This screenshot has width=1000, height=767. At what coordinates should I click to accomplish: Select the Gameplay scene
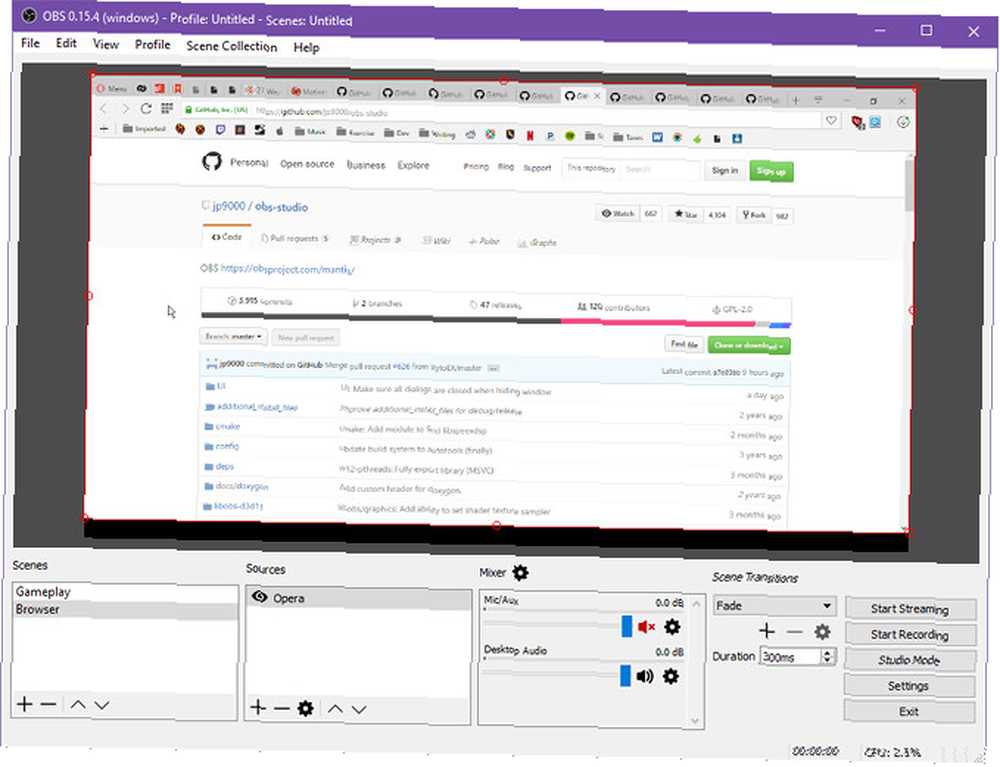(125, 592)
